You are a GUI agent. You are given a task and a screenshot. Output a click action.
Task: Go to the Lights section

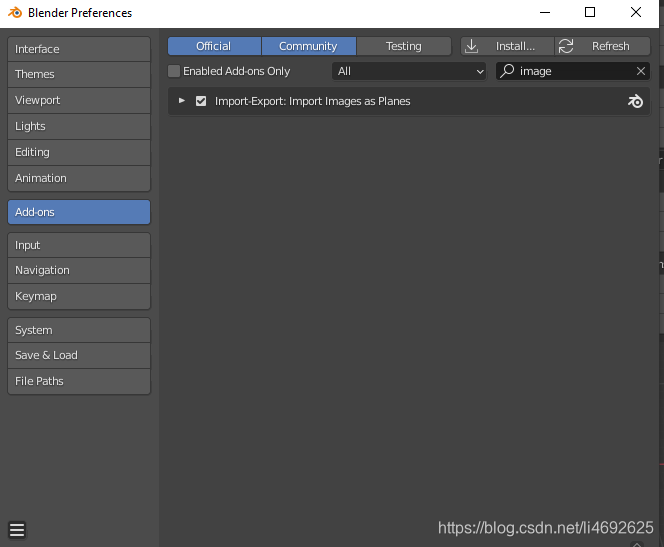pyautogui.click(x=79, y=126)
